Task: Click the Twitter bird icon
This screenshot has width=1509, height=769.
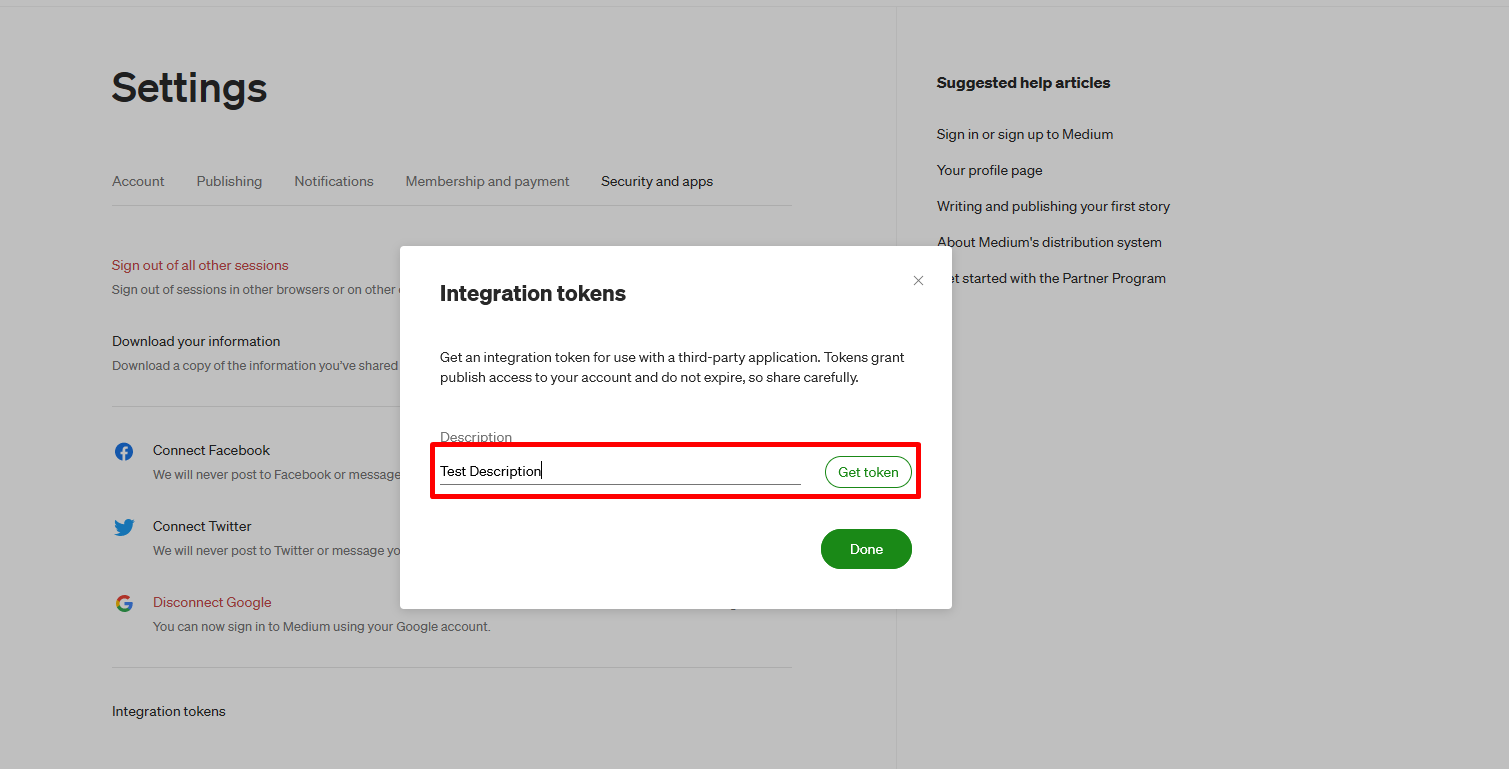Action: pyautogui.click(x=124, y=528)
